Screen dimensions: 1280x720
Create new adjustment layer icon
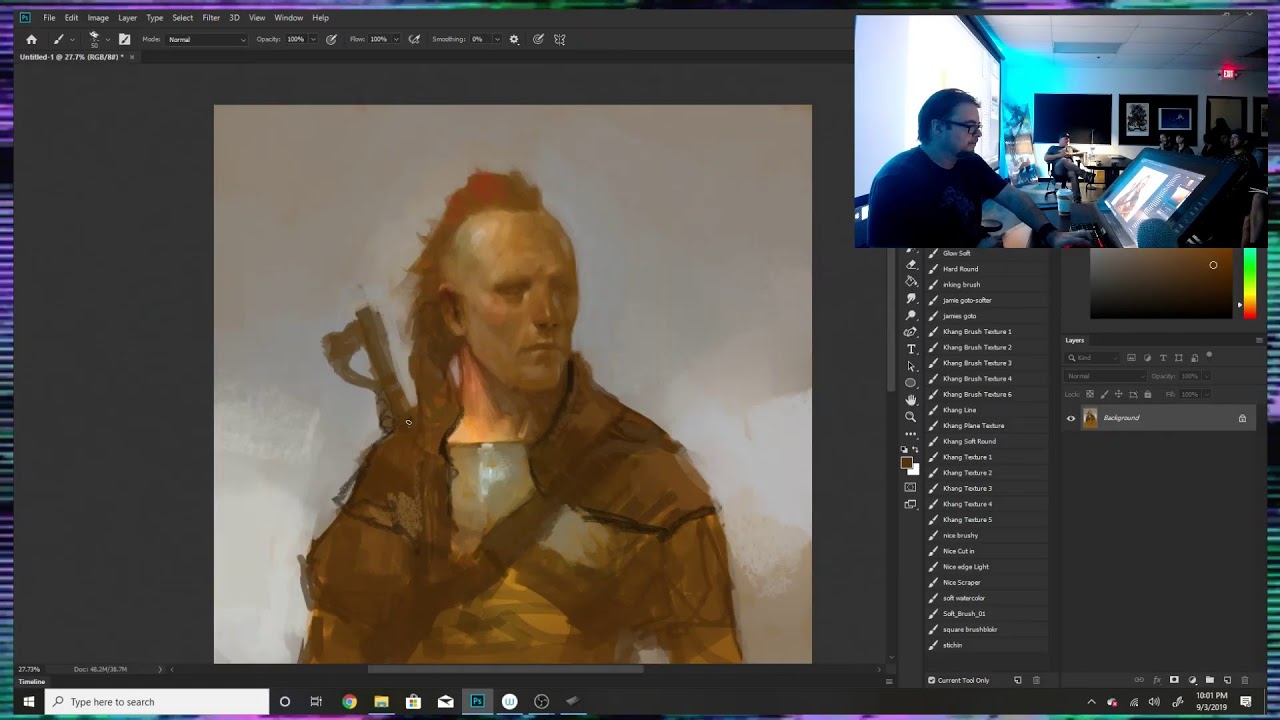tap(1192, 680)
